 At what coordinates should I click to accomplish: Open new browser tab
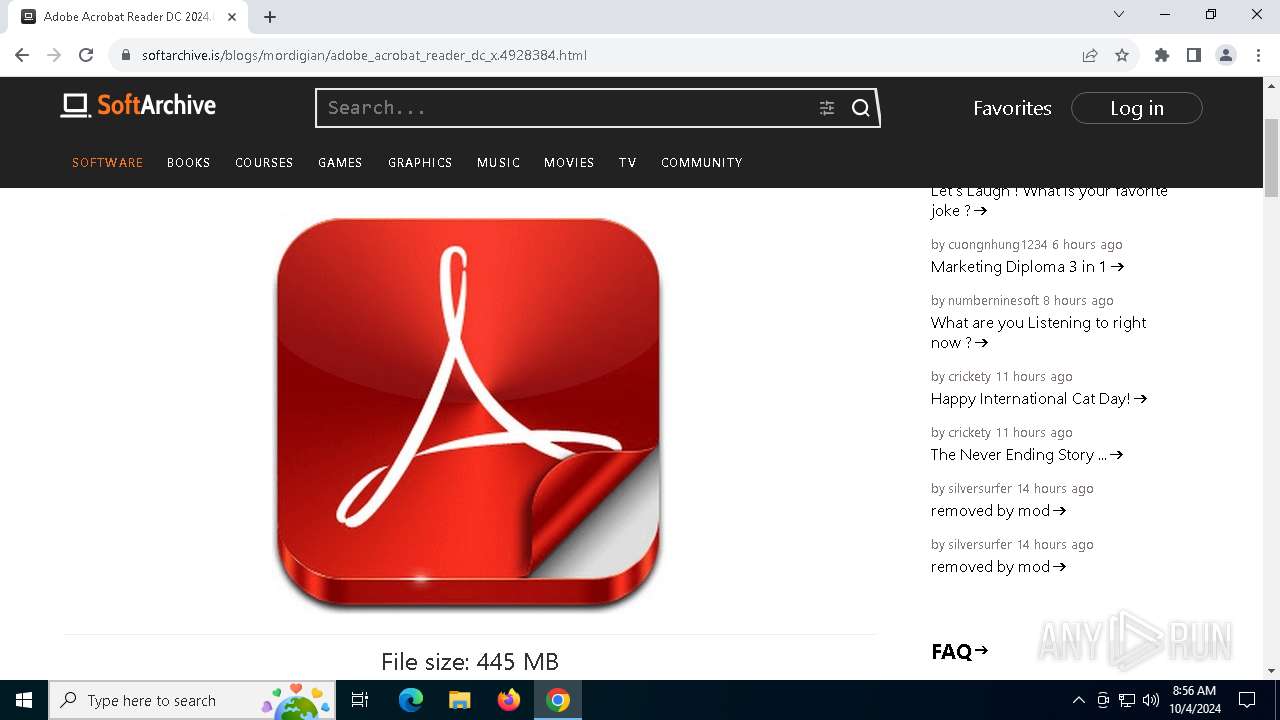pos(270,17)
